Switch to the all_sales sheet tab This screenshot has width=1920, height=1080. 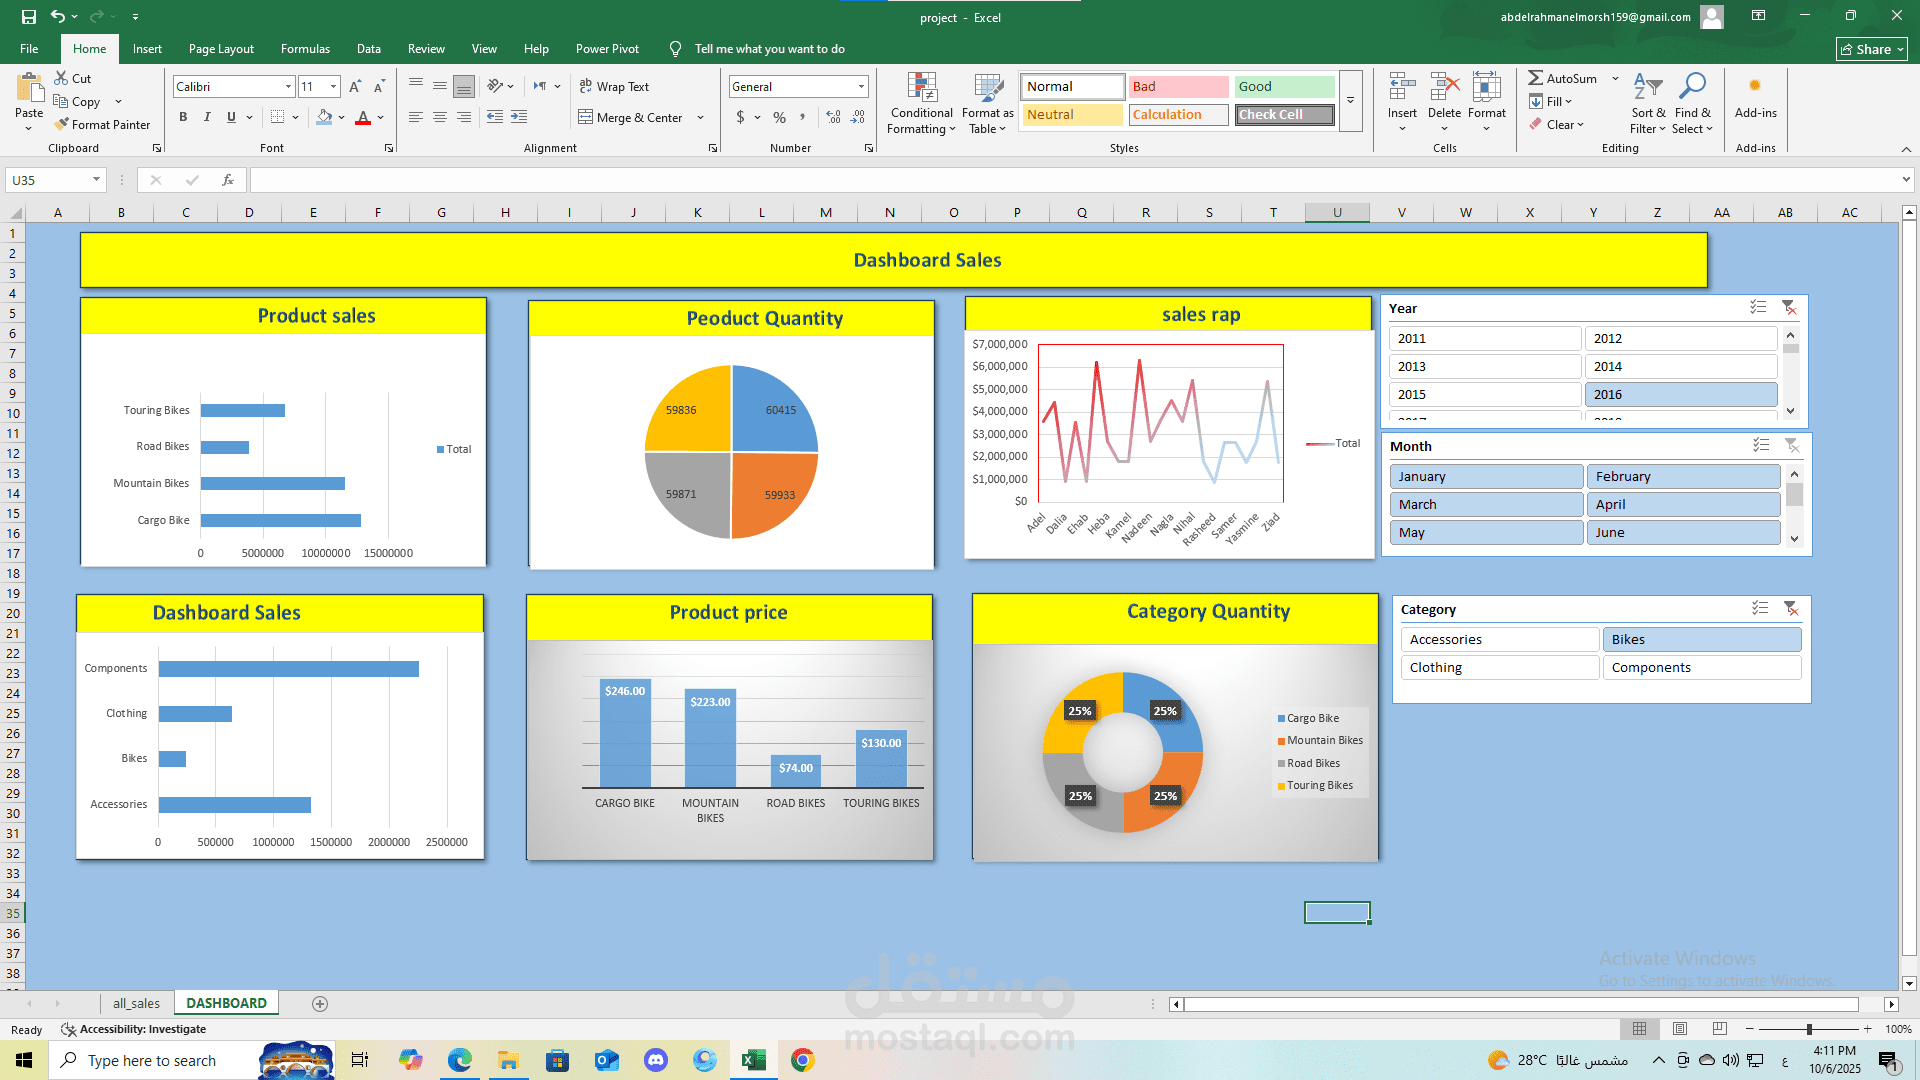click(x=136, y=1003)
